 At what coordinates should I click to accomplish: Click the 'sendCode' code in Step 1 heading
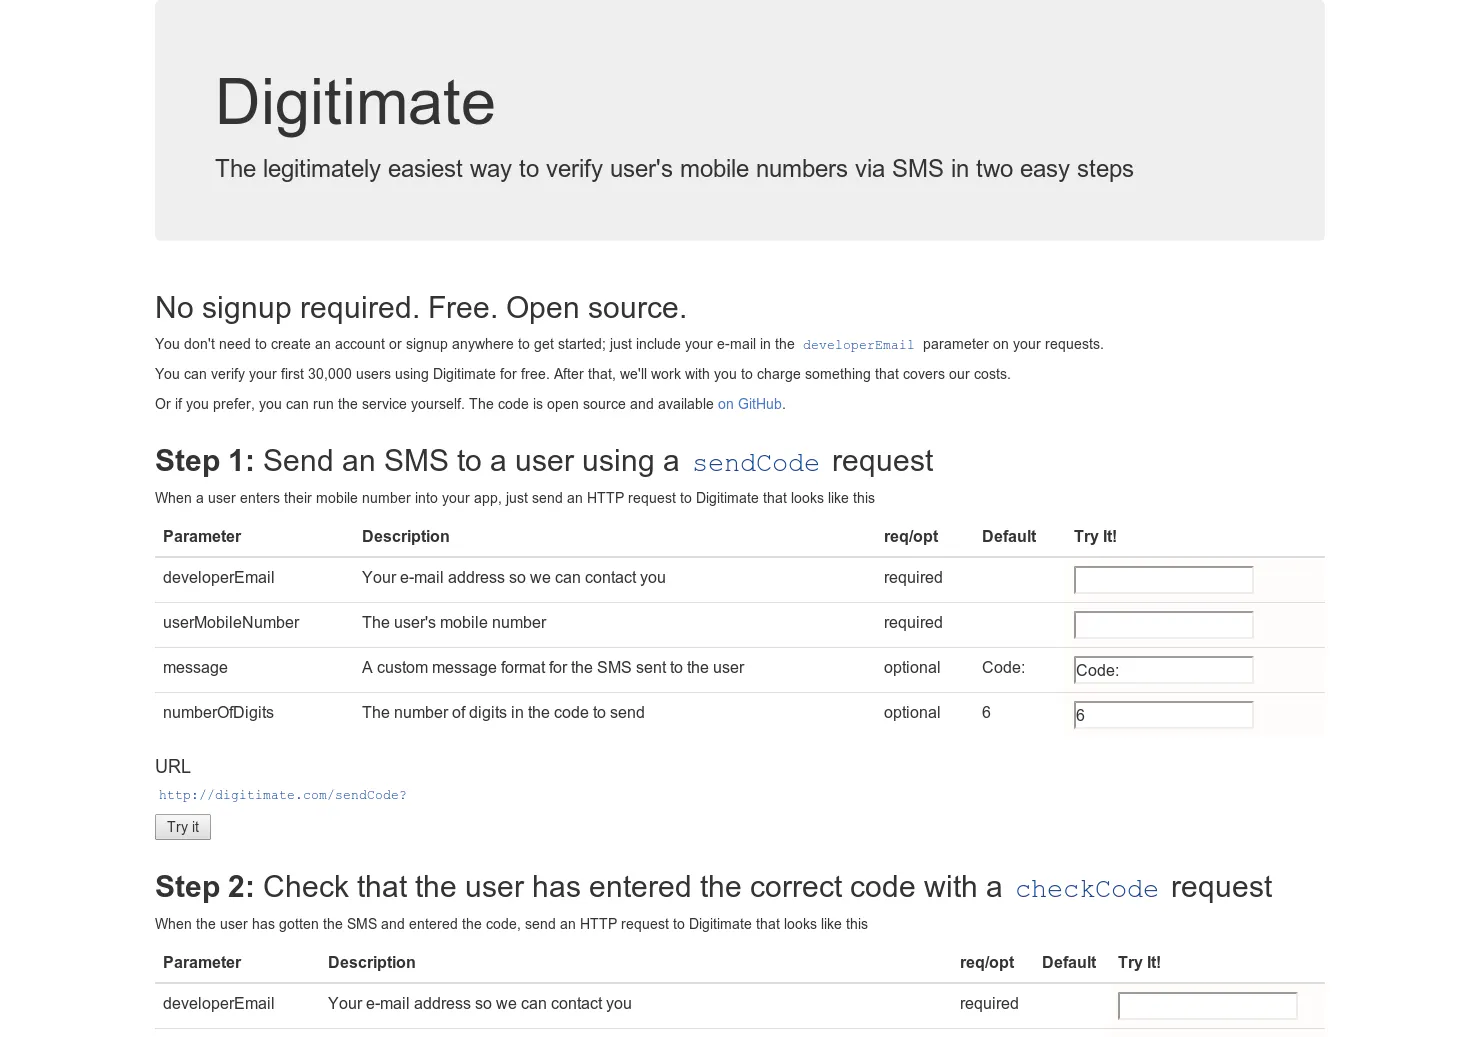tap(756, 463)
